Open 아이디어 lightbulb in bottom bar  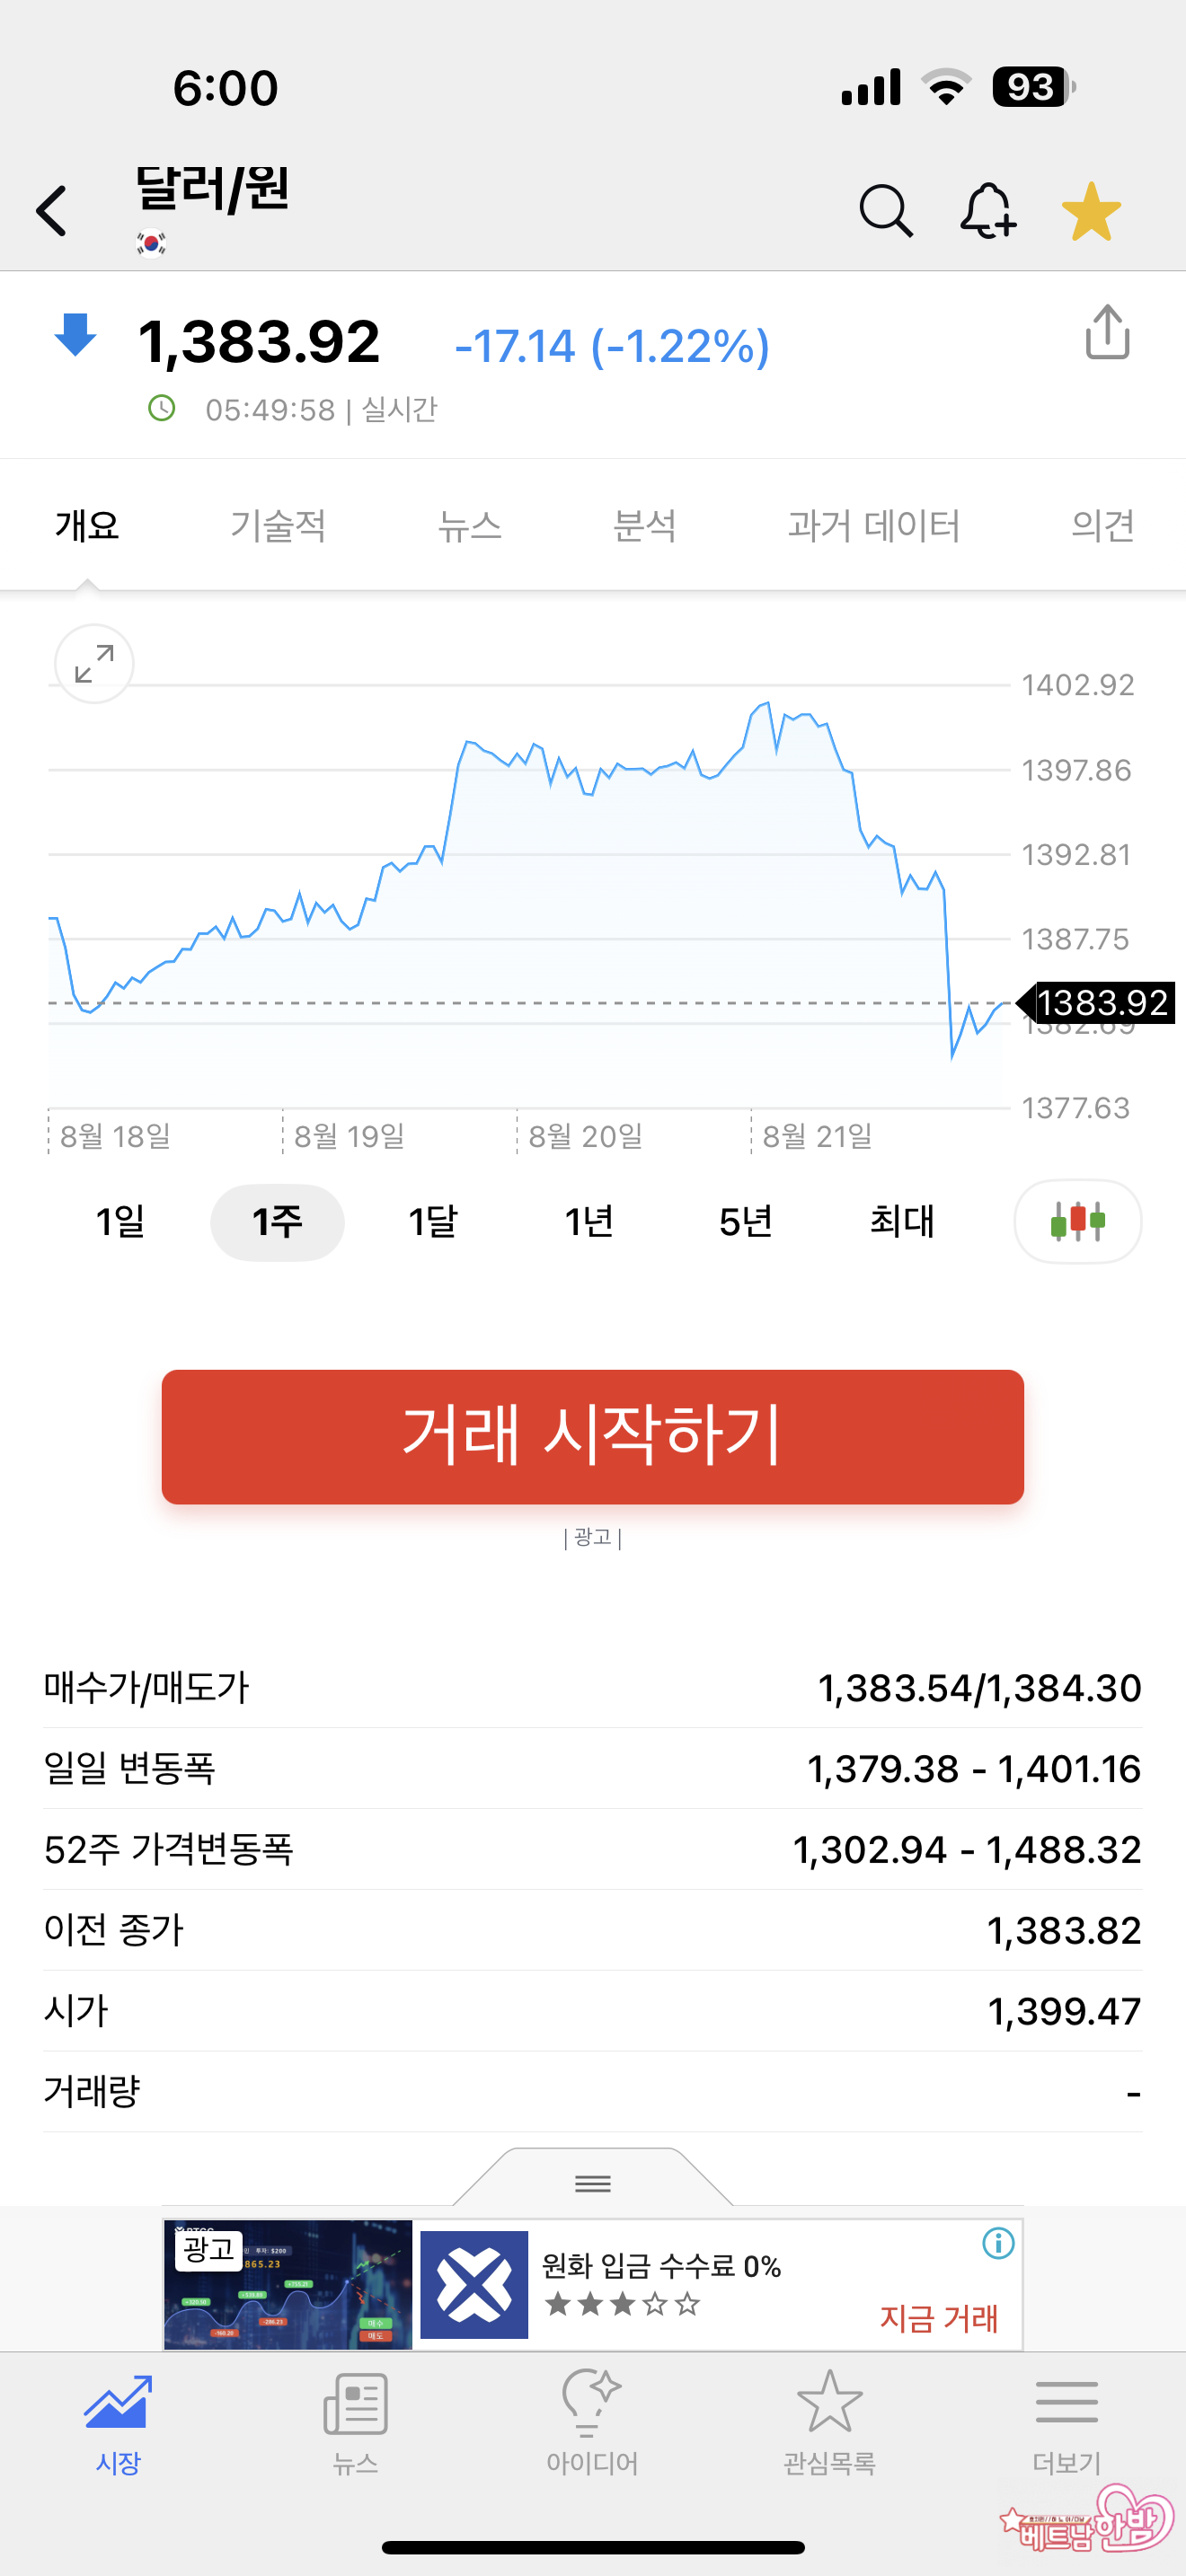[592, 2420]
